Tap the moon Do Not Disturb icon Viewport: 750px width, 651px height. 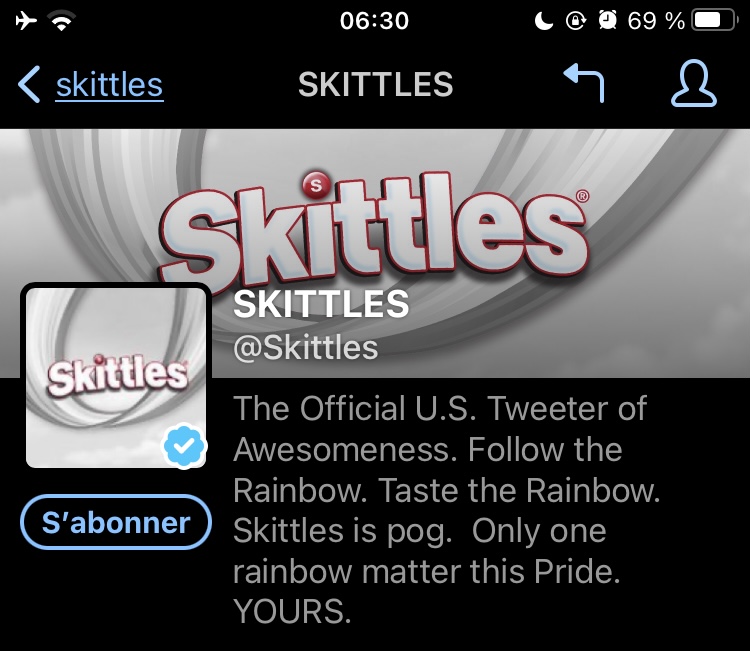click(543, 21)
